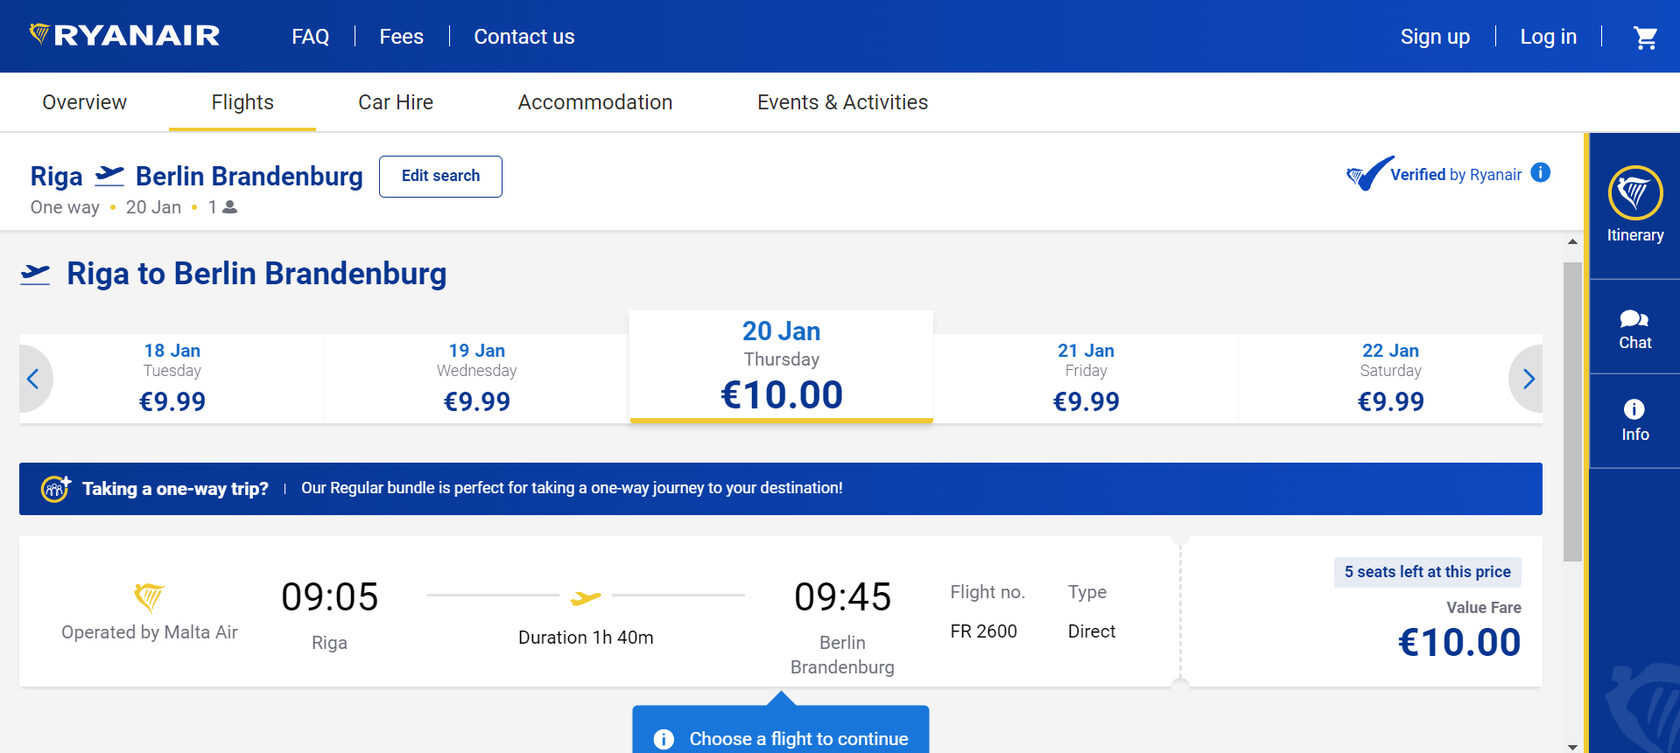The height and width of the screenshot is (753, 1680).
Task: Open the shopping cart icon
Action: (1645, 37)
